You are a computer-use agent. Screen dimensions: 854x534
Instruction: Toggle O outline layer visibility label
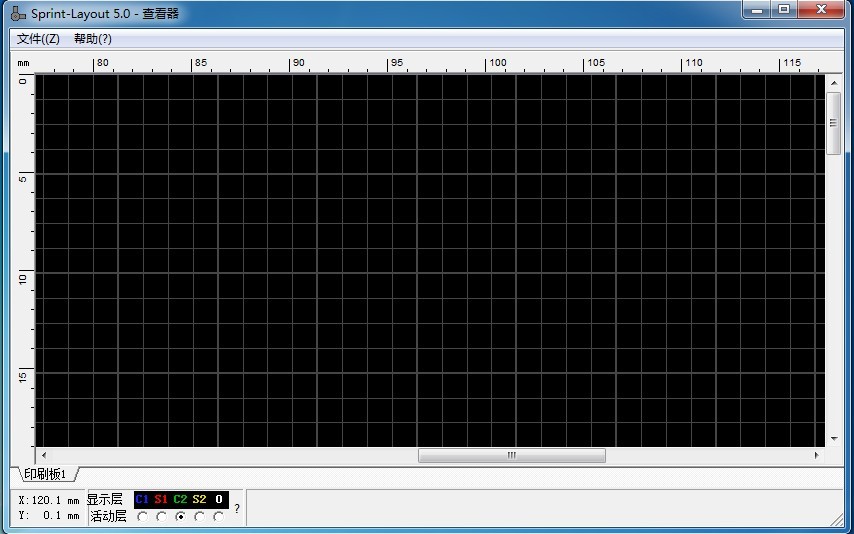[219, 499]
